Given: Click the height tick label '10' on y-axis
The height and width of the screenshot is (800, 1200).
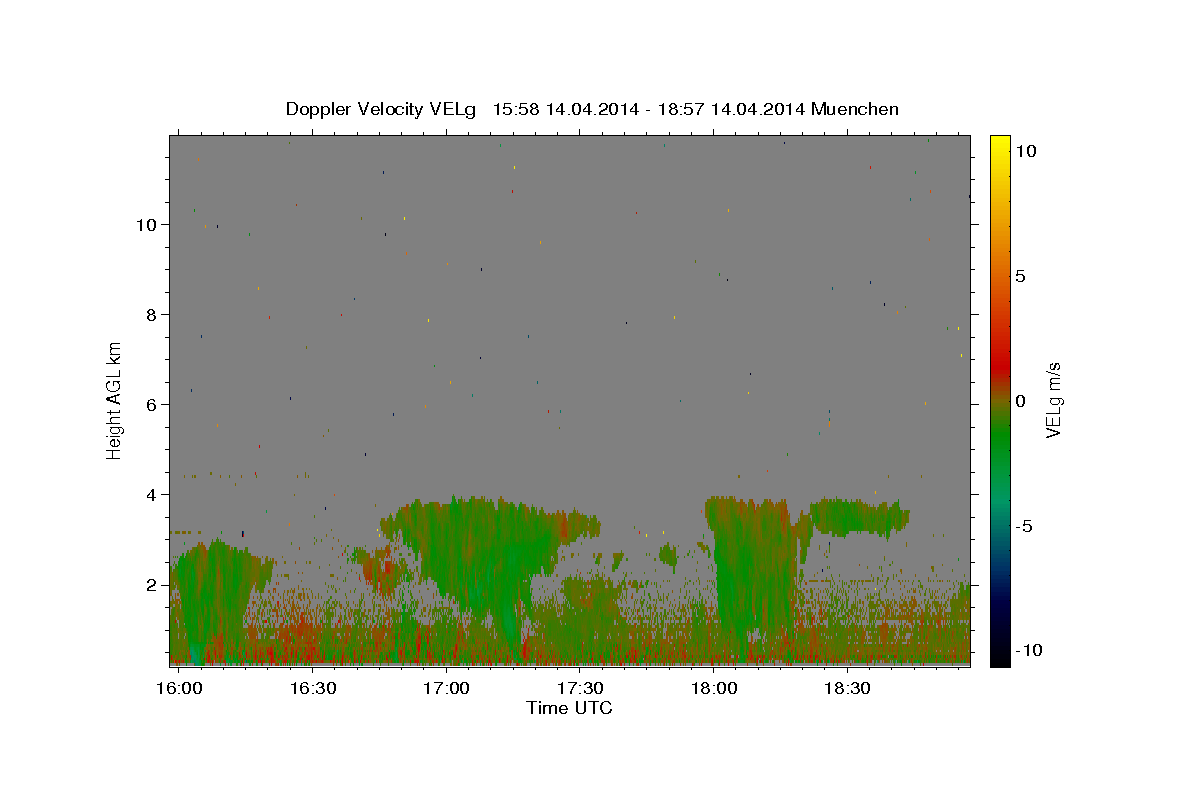Looking at the screenshot, I should pyautogui.click(x=147, y=225).
